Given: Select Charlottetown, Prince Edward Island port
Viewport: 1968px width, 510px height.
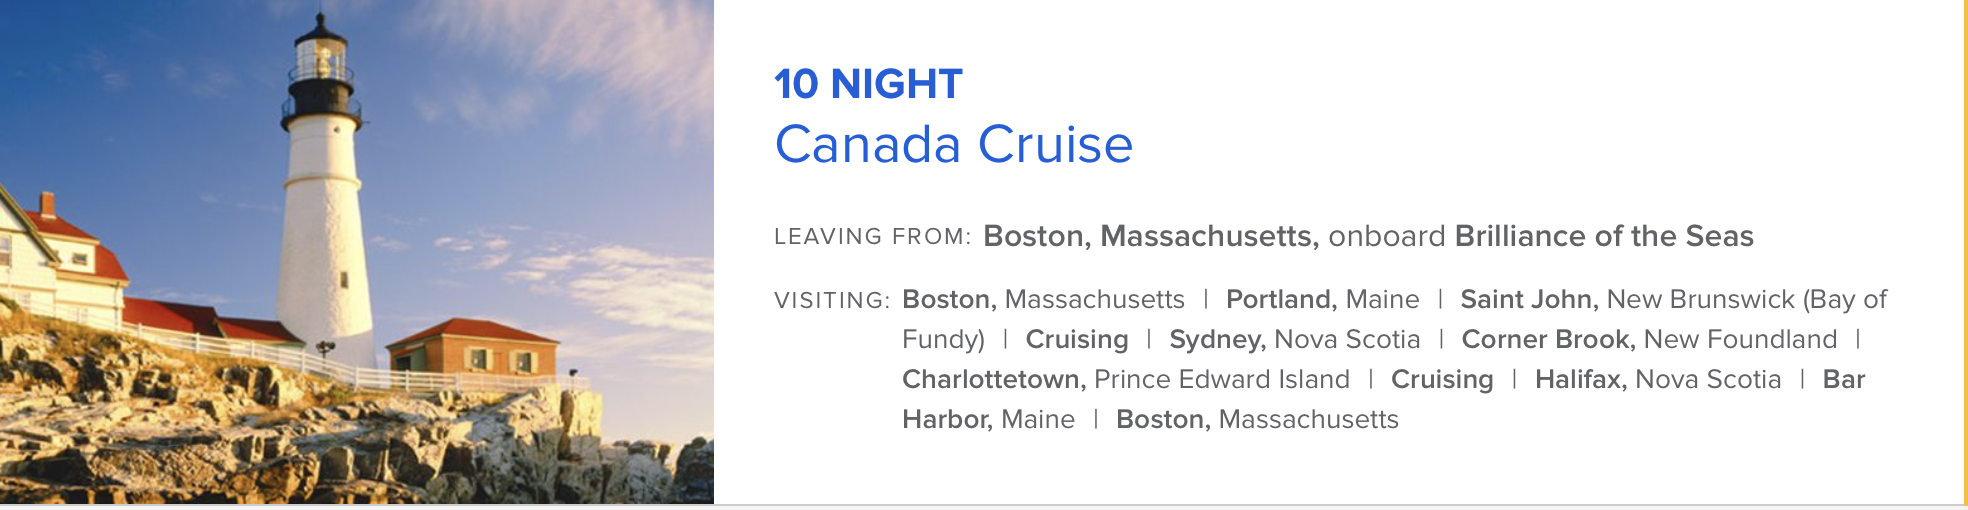Looking at the screenshot, I should coord(1126,379).
